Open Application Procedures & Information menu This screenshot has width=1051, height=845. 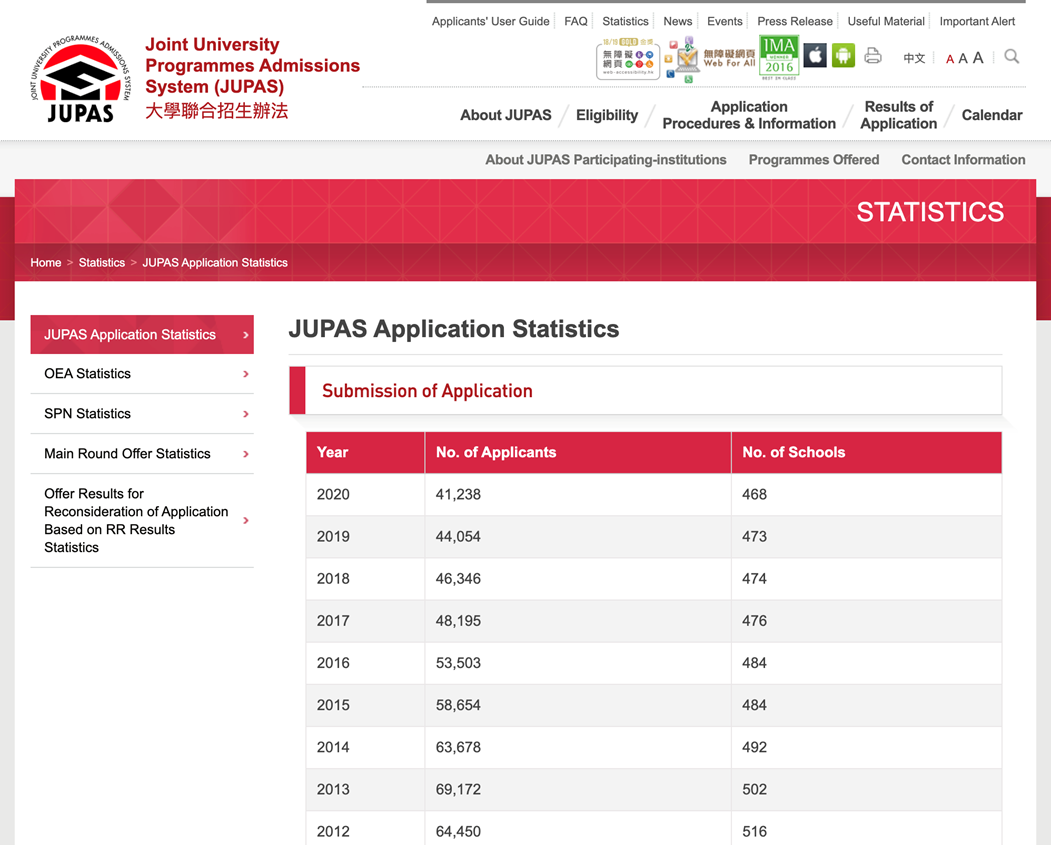[749, 115]
